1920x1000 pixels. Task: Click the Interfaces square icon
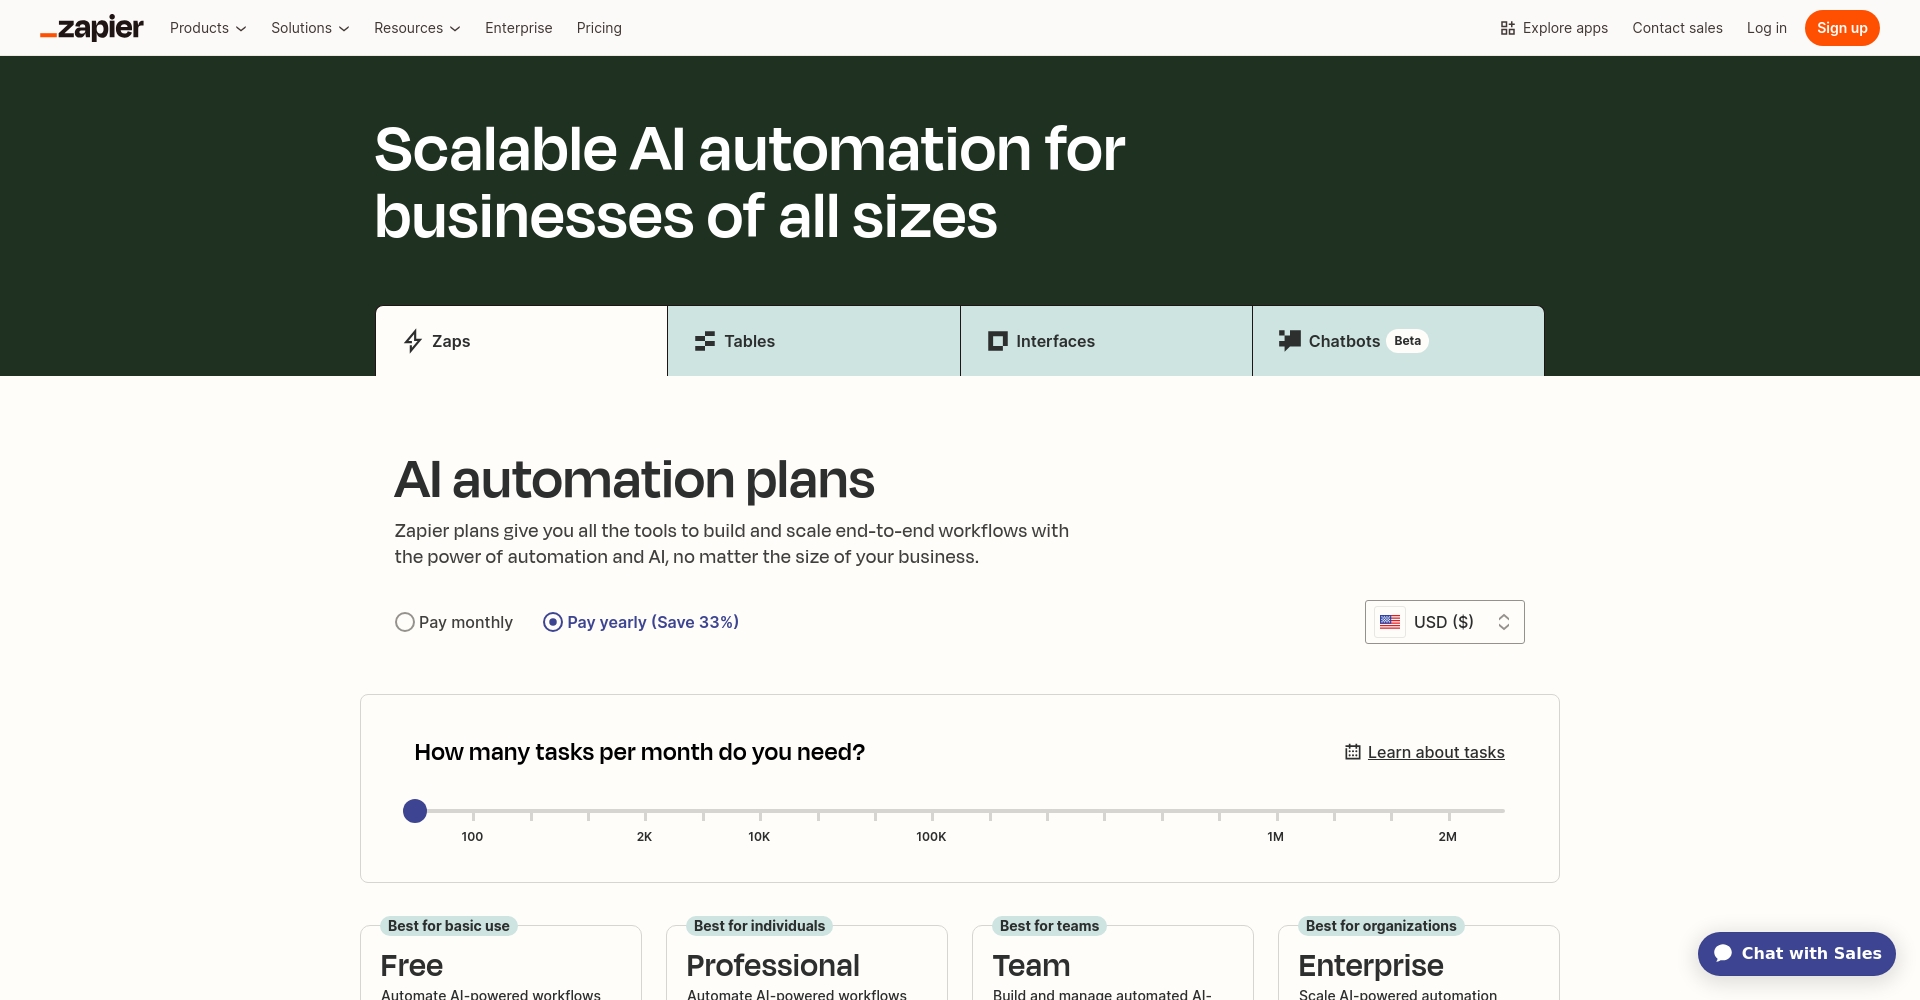pyautogui.click(x=997, y=341)
